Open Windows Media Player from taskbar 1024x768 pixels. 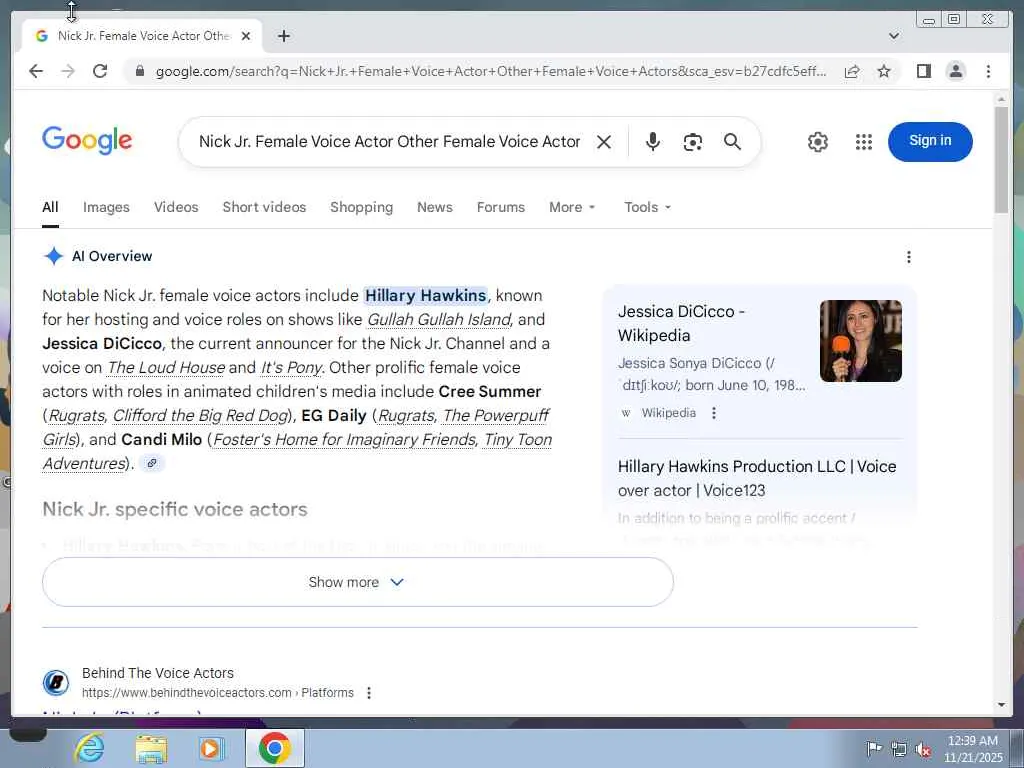pos(210,748)
